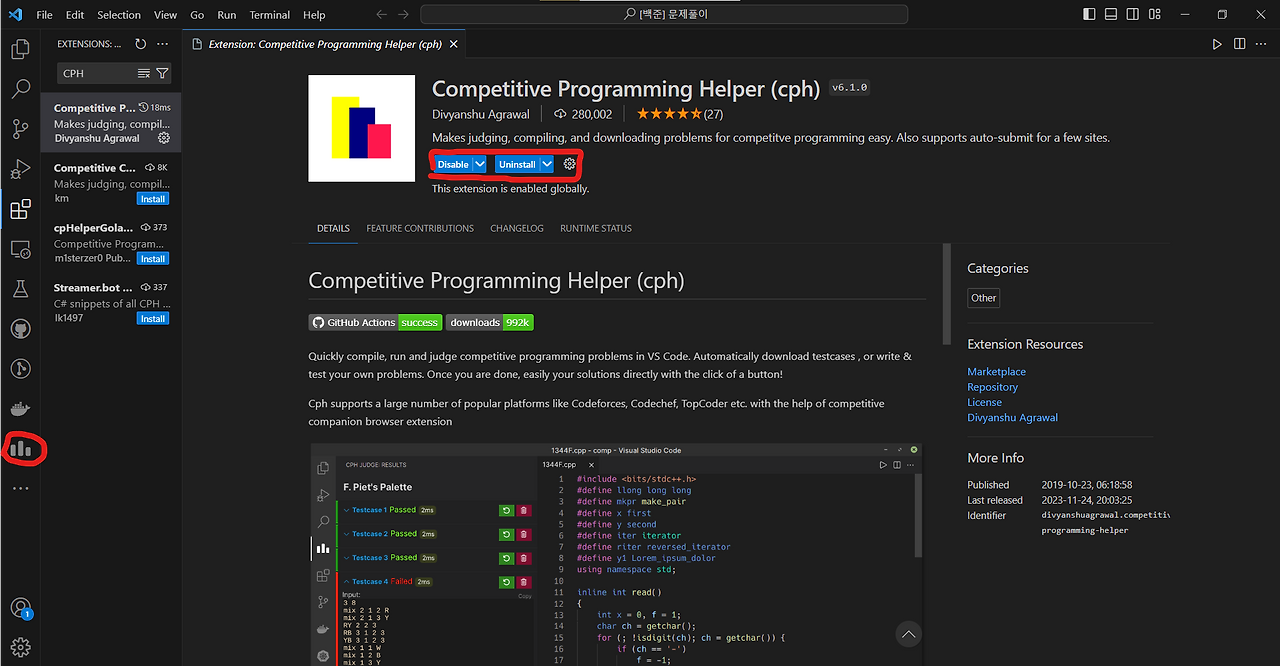Open editor more actions ellipsis
Viewport: 1280px width, 666px height.
(x=1261, y=44)
